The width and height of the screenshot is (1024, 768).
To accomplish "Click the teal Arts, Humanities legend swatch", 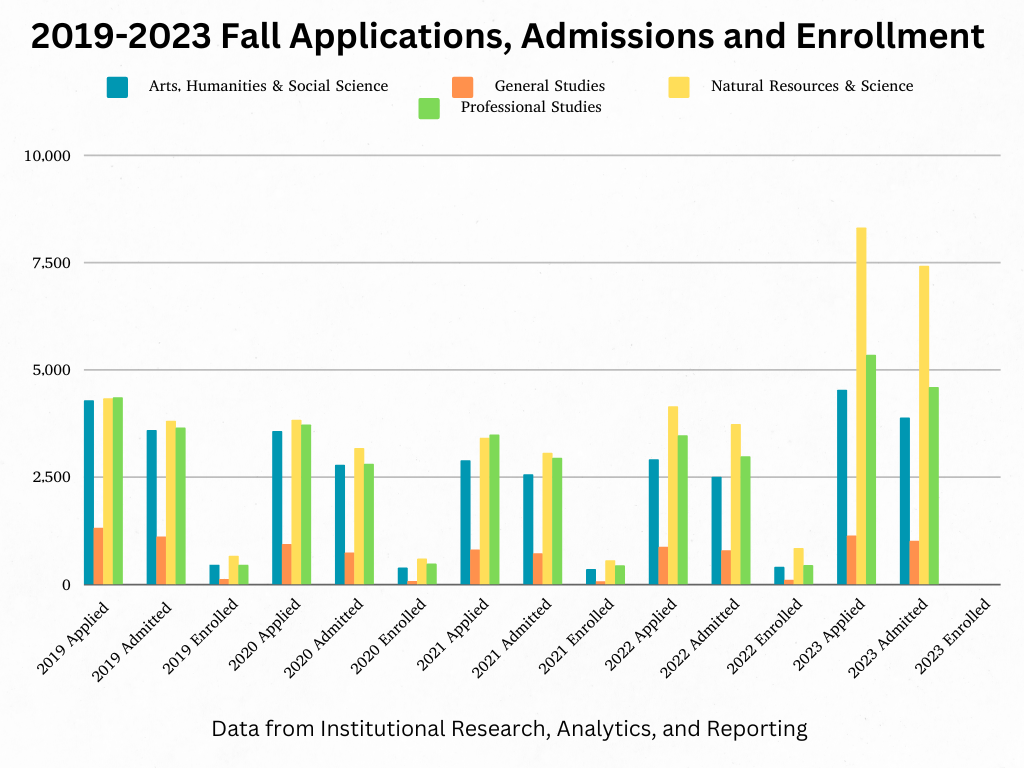I will pos(117,87).
